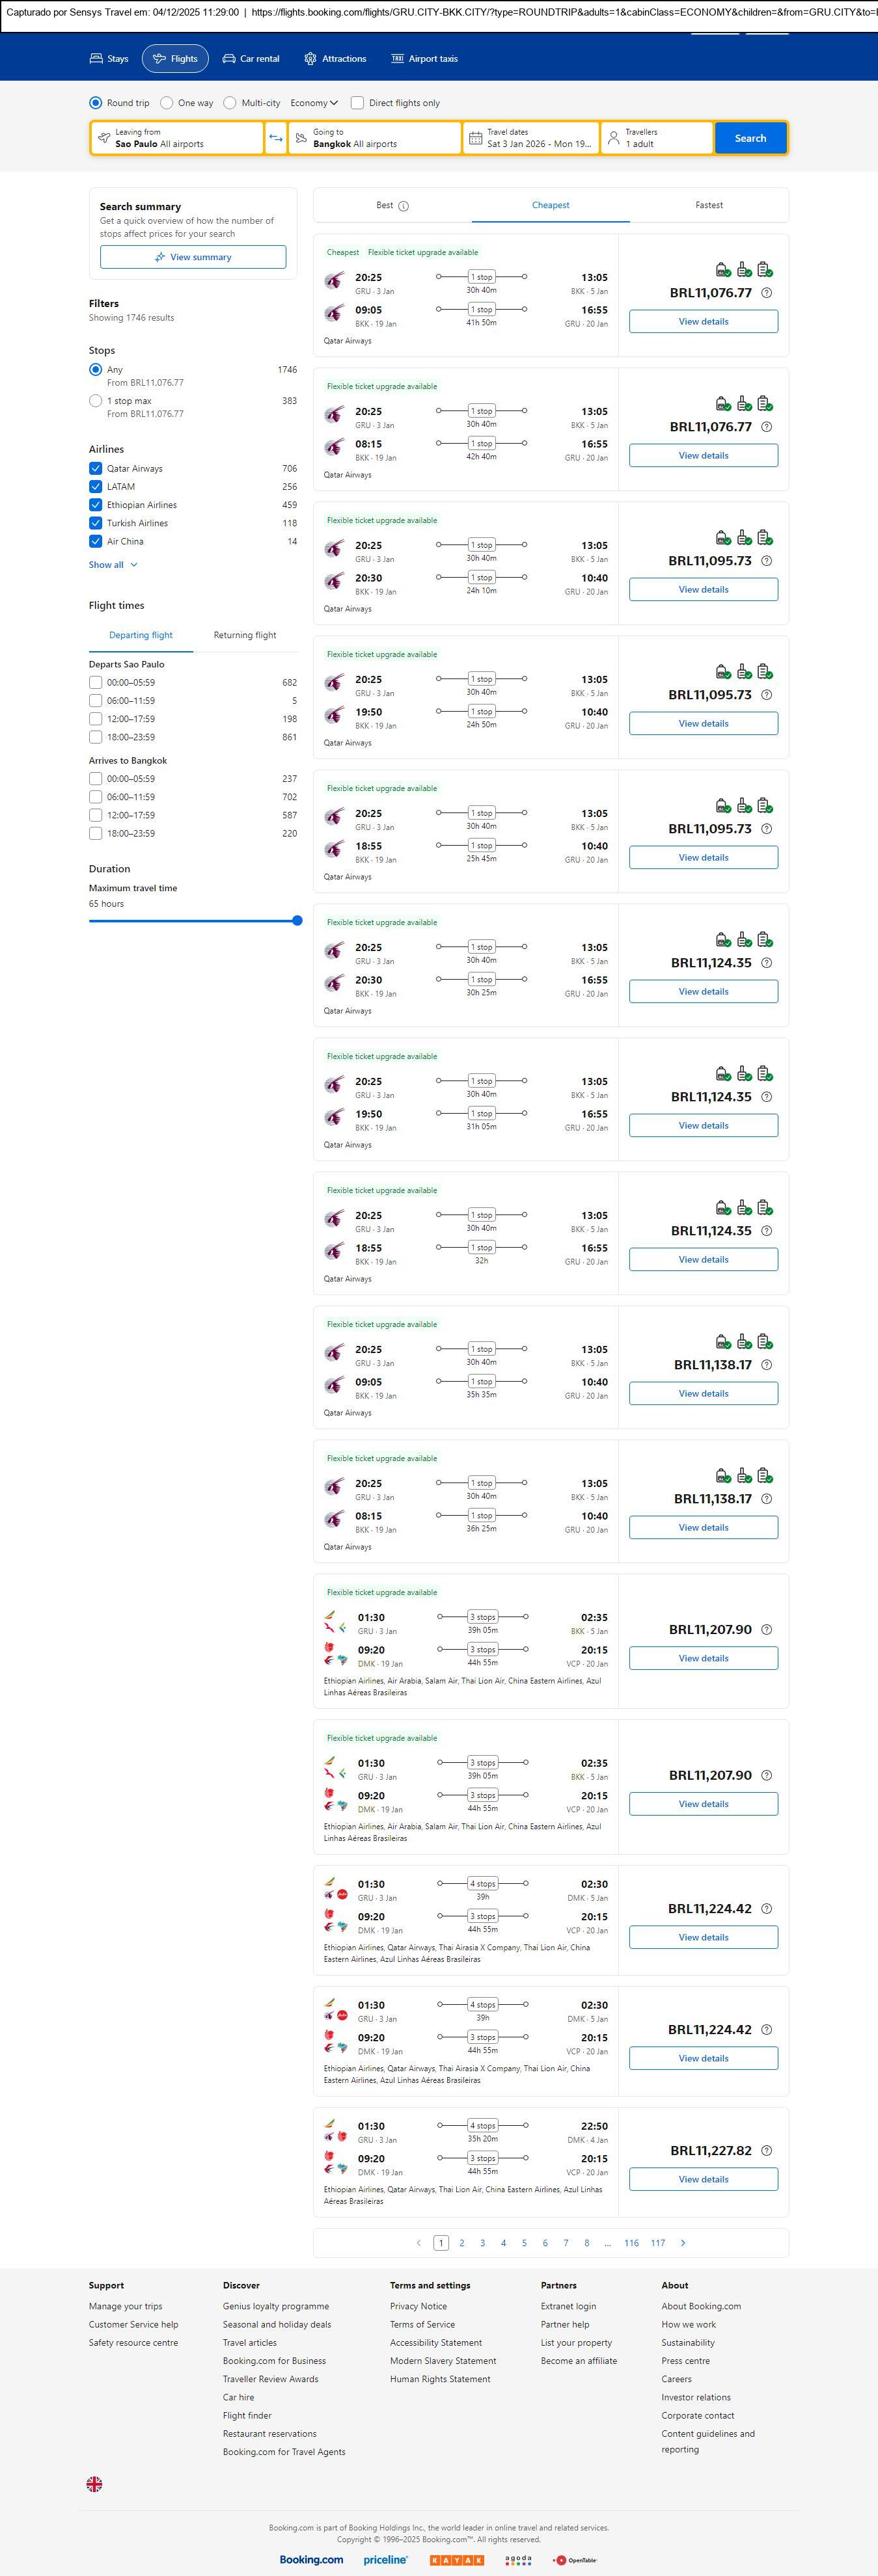Uncheck the Turkish Airlines filter
Viewport: 878px width, 2576px height.
click(96, 523)
